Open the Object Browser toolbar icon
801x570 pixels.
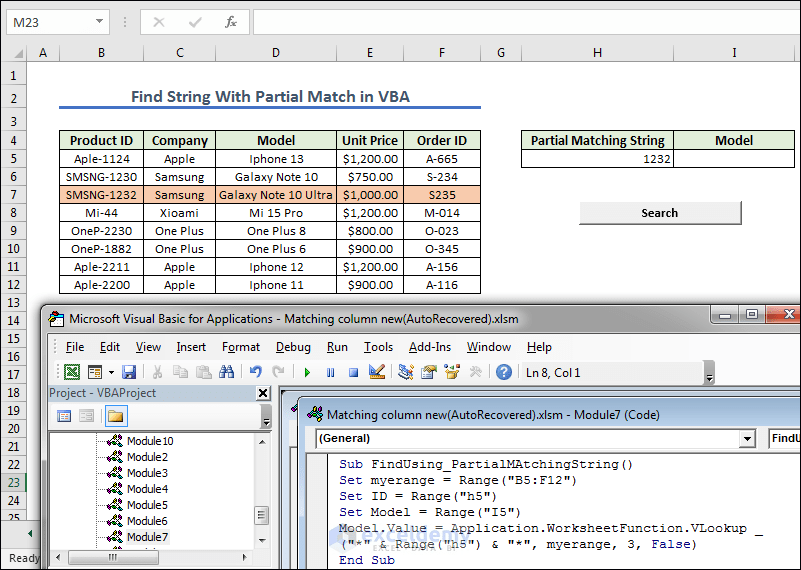coord(452,372)
